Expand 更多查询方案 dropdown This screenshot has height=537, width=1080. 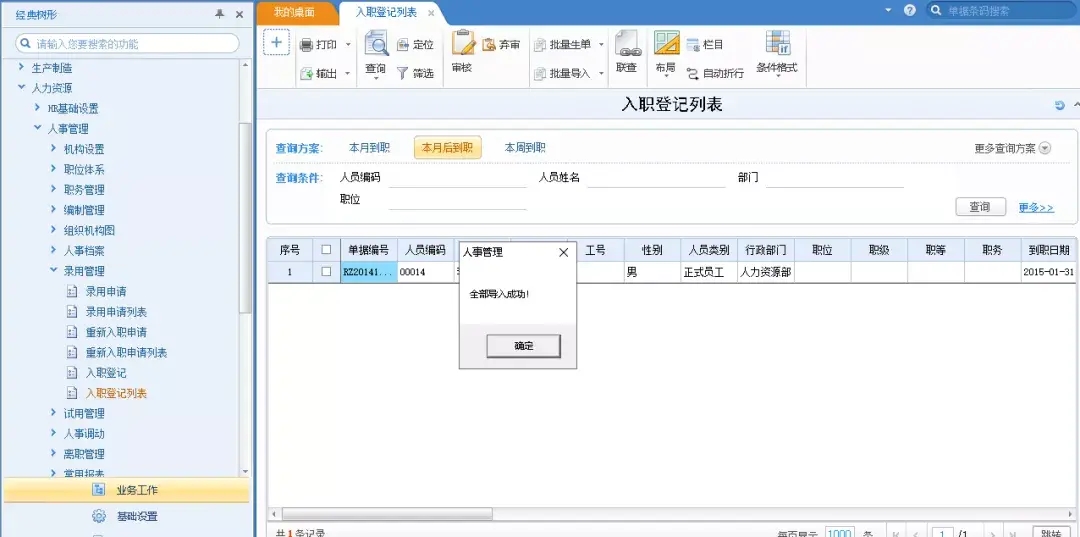(1045, 148)
